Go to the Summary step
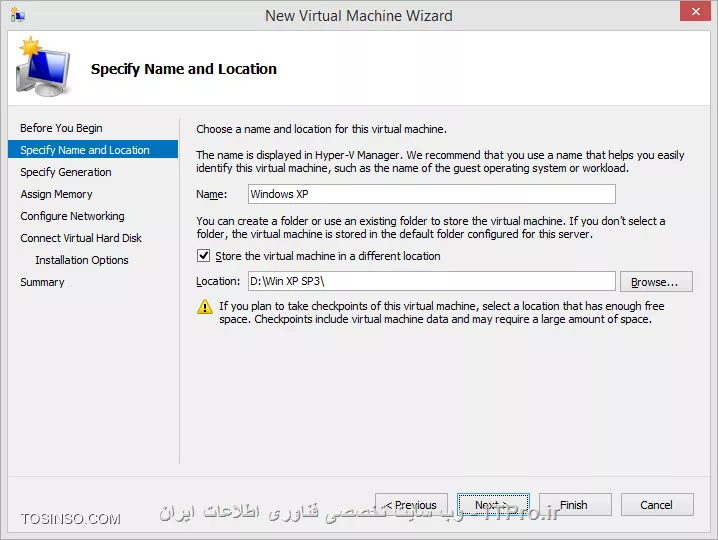This screenshot has width=718, height=540. 42,282
